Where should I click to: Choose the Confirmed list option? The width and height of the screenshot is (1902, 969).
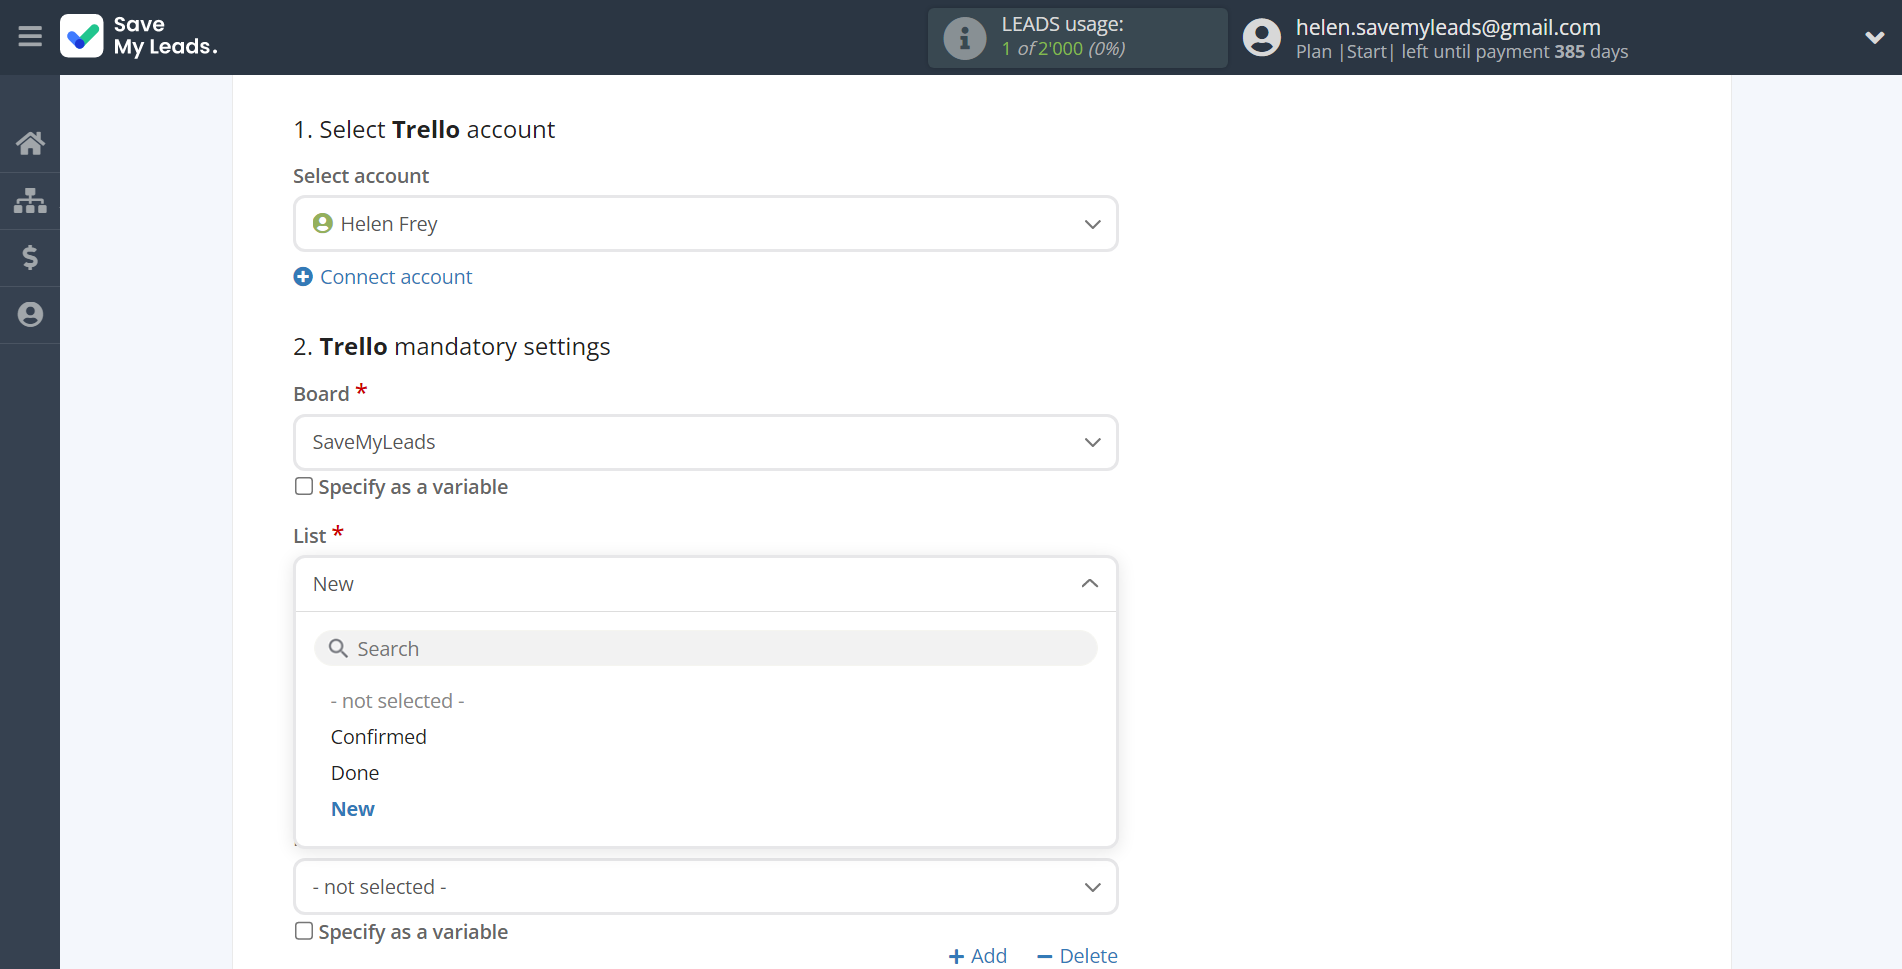tap(379, 737)
